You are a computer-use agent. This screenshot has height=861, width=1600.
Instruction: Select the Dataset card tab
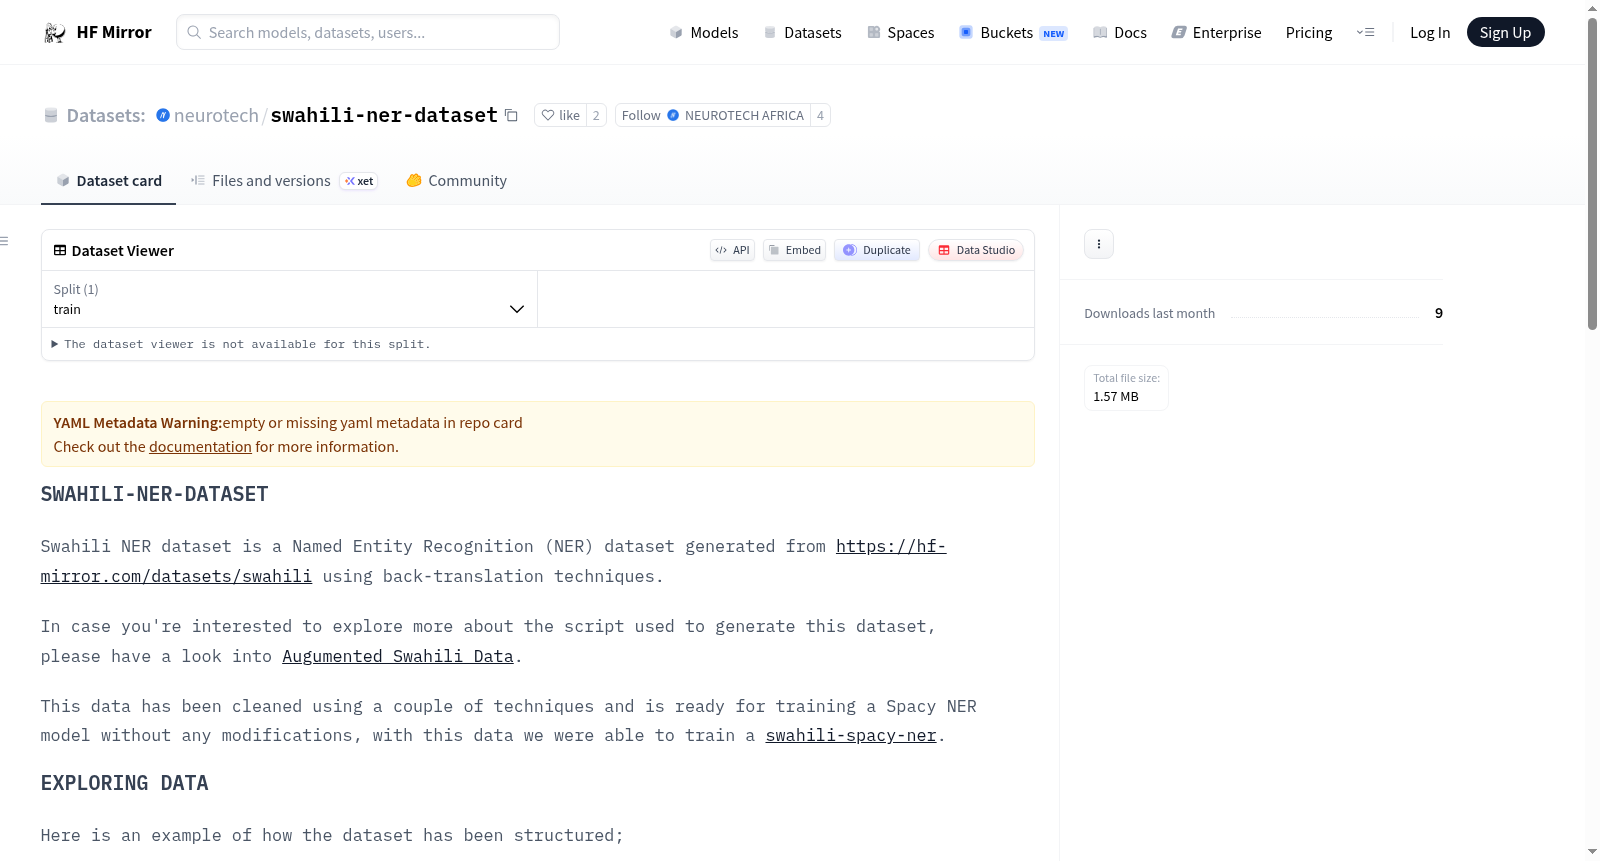[108, 181]
